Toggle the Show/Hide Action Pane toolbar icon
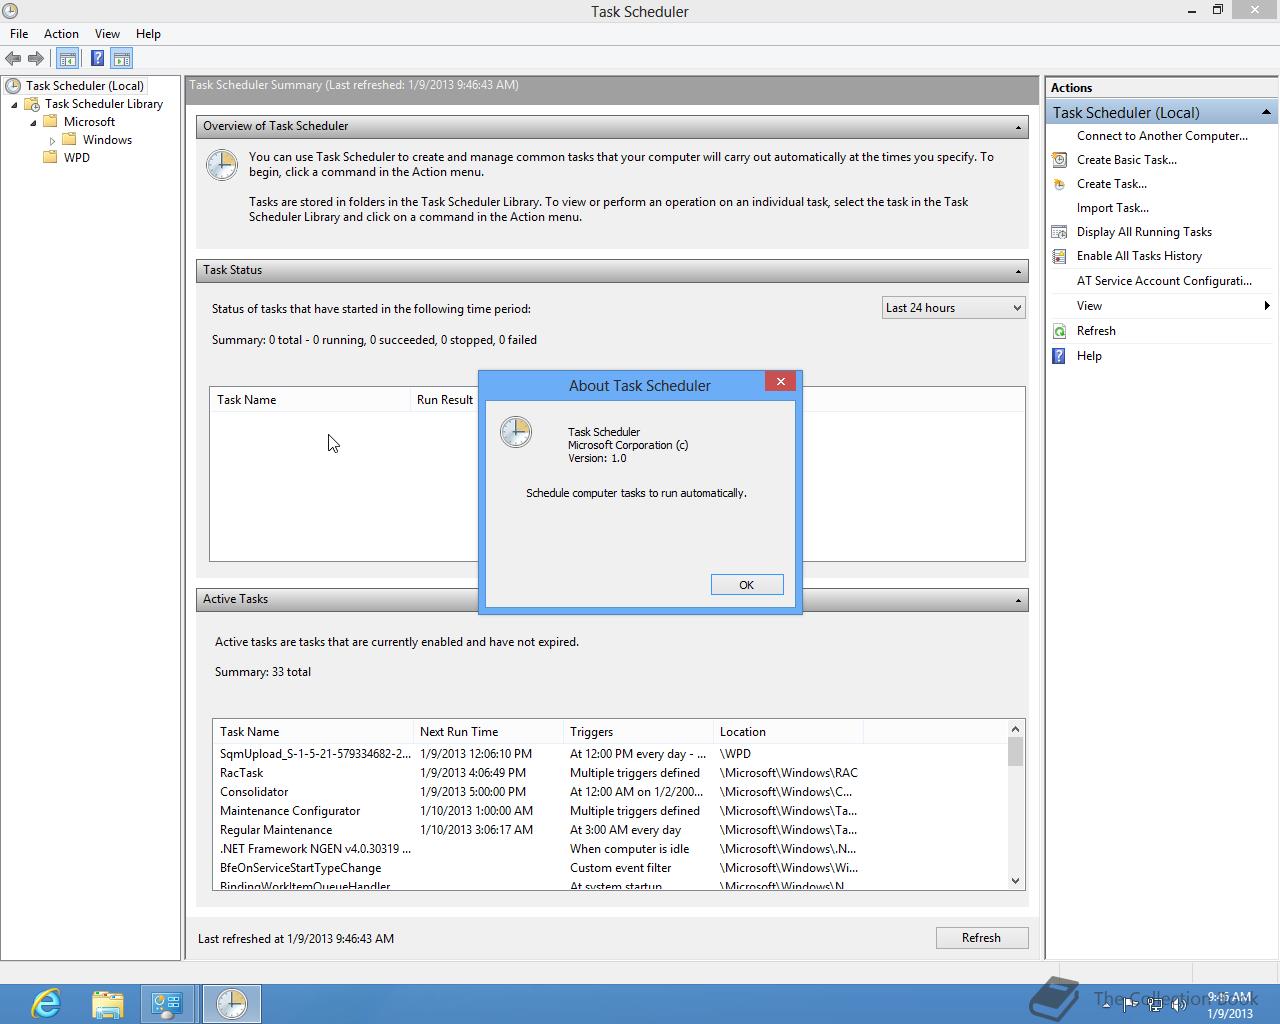 tap(122, 59)
